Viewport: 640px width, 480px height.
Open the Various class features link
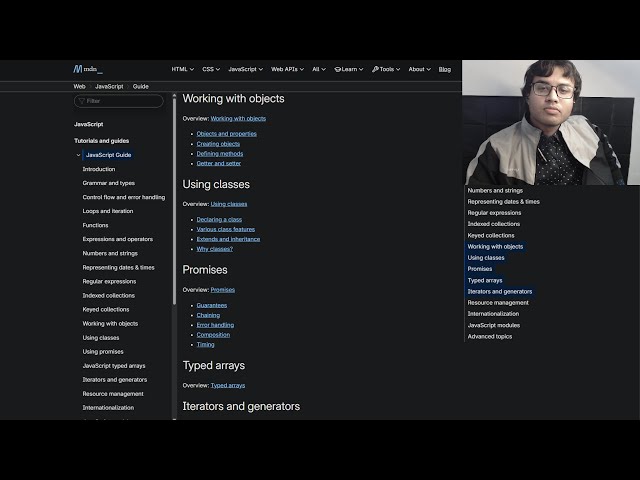225,229
